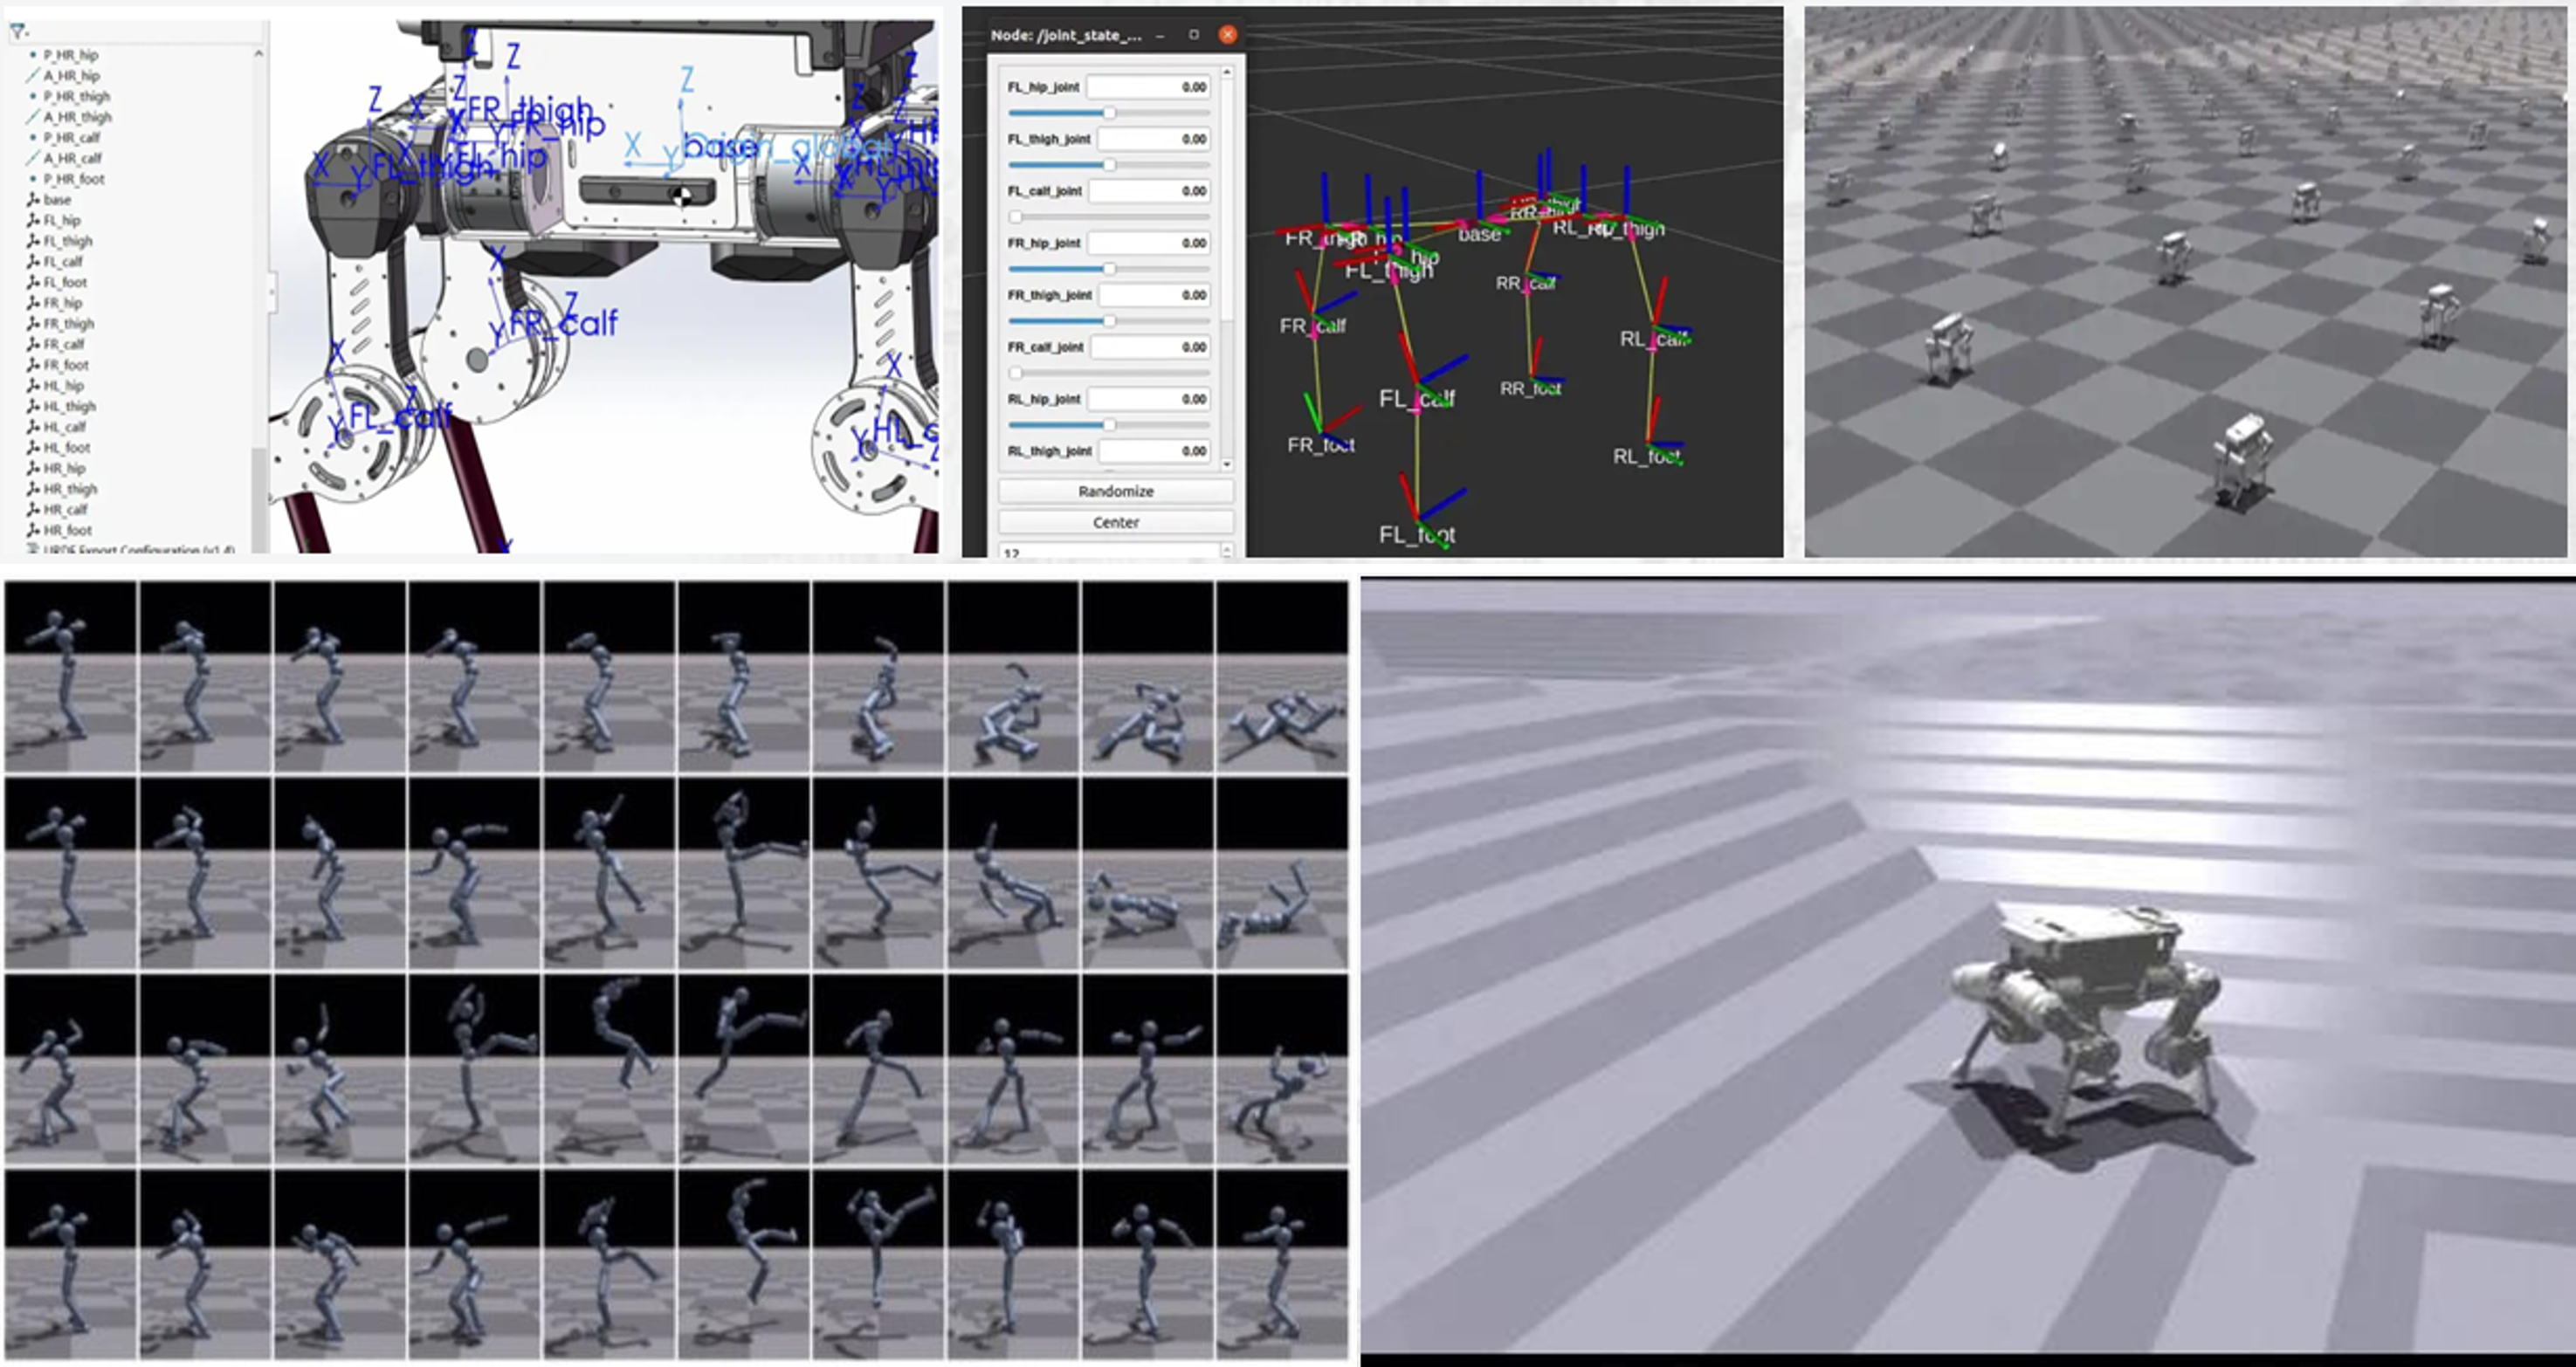2576x1367 pixels.
Task: Adjust the FR_thigh_joint slider
Action: [1109, 320]
